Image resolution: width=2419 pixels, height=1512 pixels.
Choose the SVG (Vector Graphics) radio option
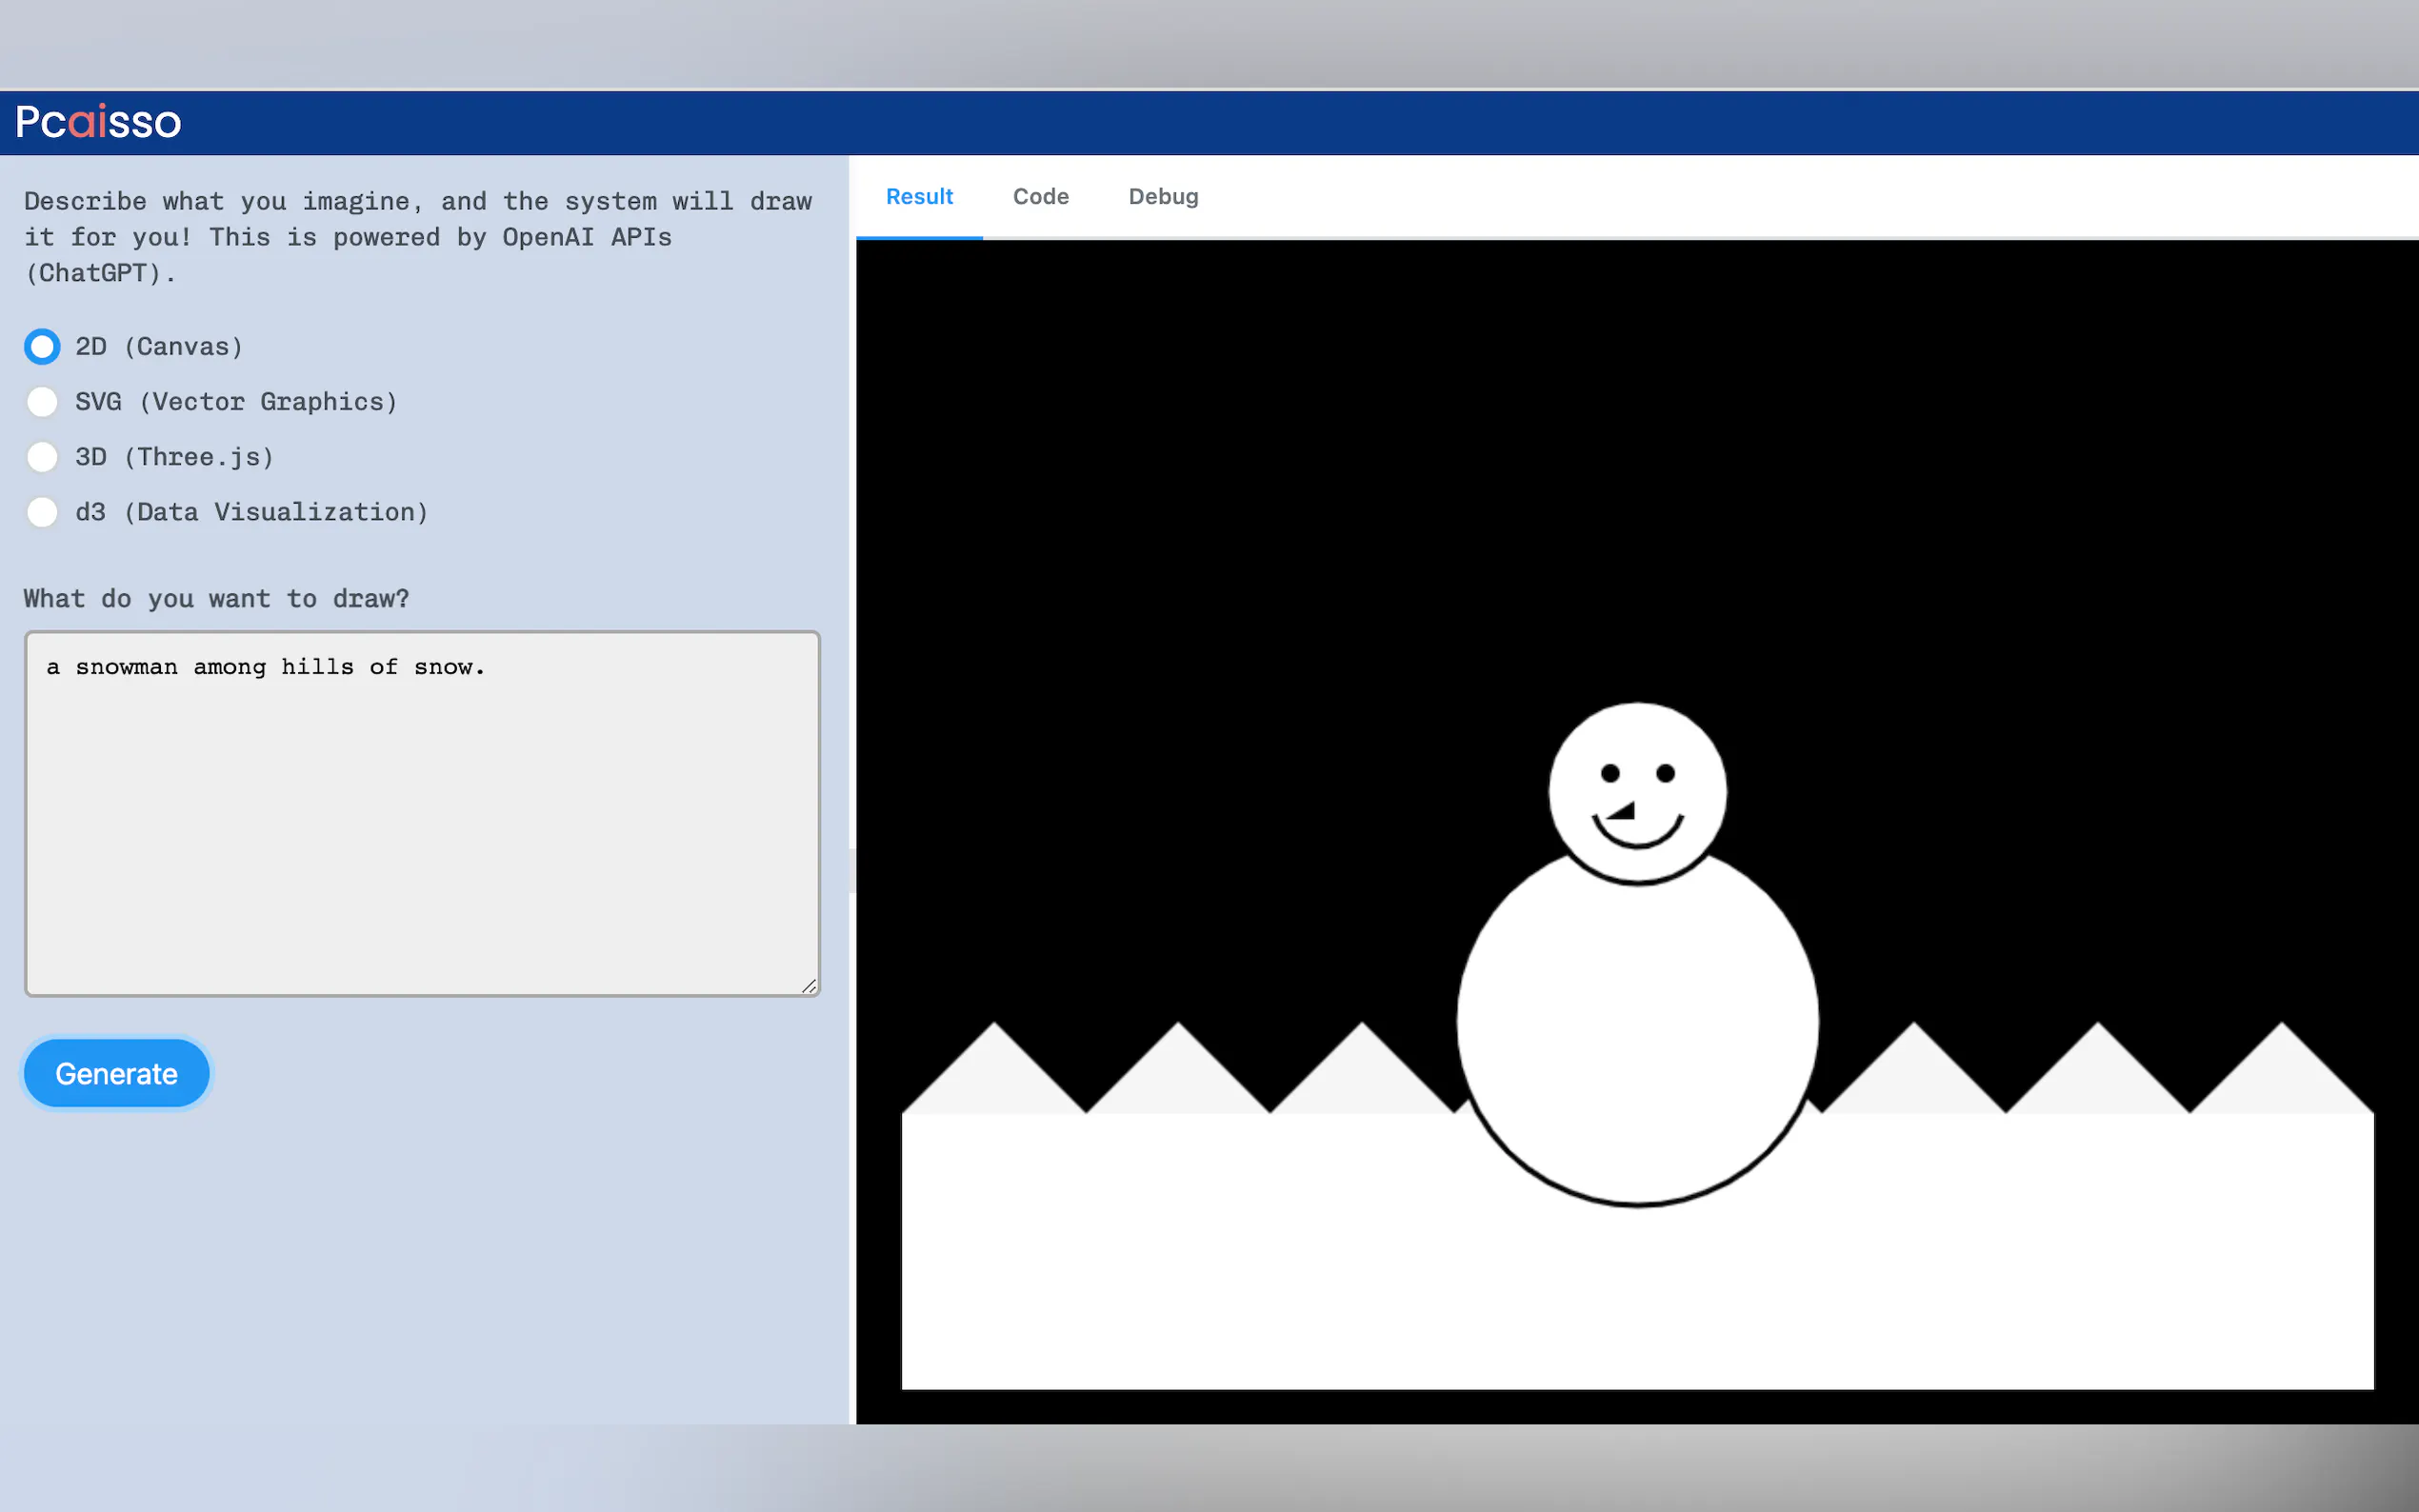(42, 402)
